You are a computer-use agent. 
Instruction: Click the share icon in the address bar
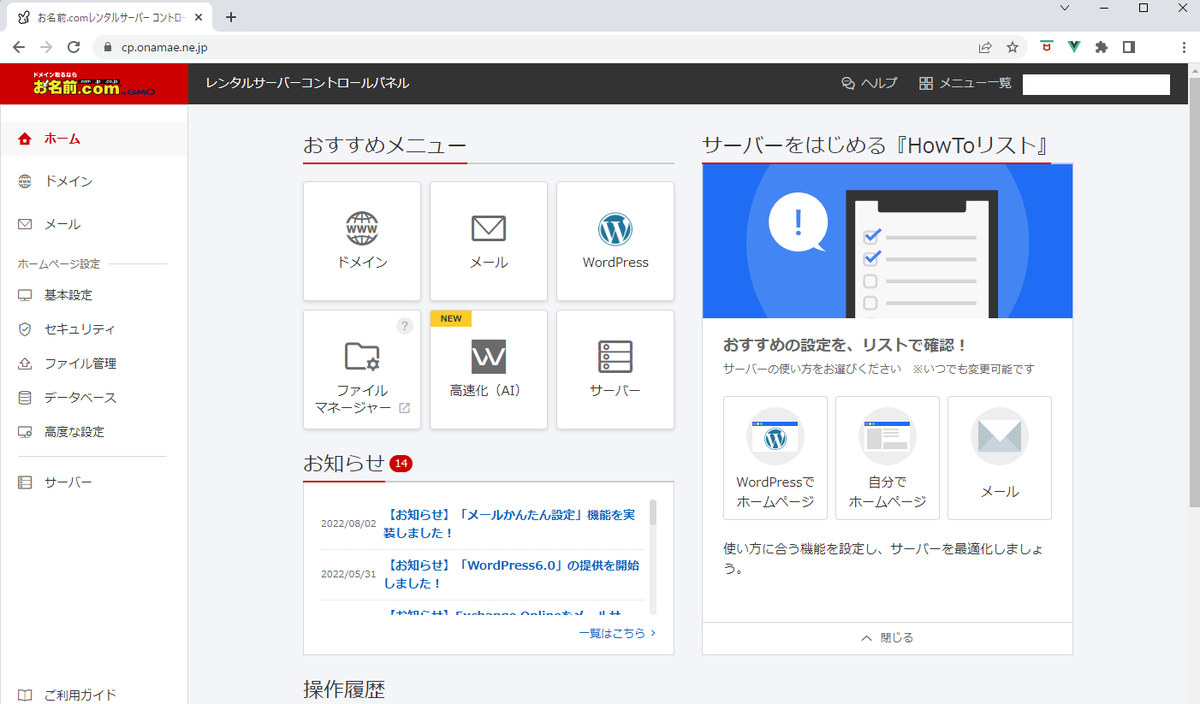point(985,47)
